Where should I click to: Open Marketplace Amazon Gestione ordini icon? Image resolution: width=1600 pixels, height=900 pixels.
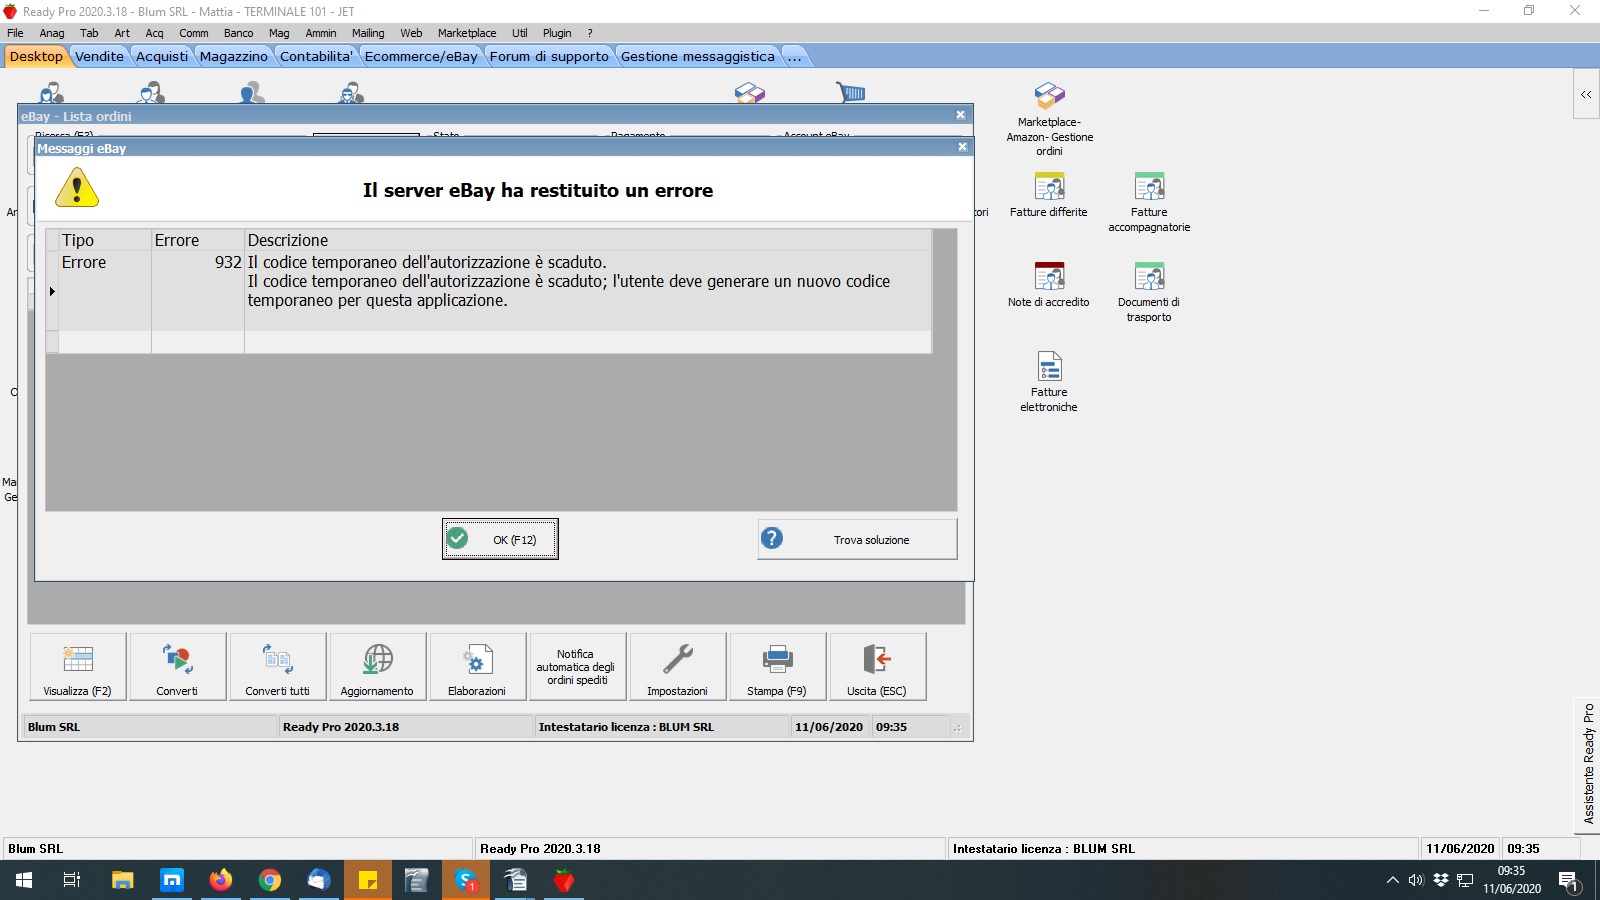point(1049,119)
